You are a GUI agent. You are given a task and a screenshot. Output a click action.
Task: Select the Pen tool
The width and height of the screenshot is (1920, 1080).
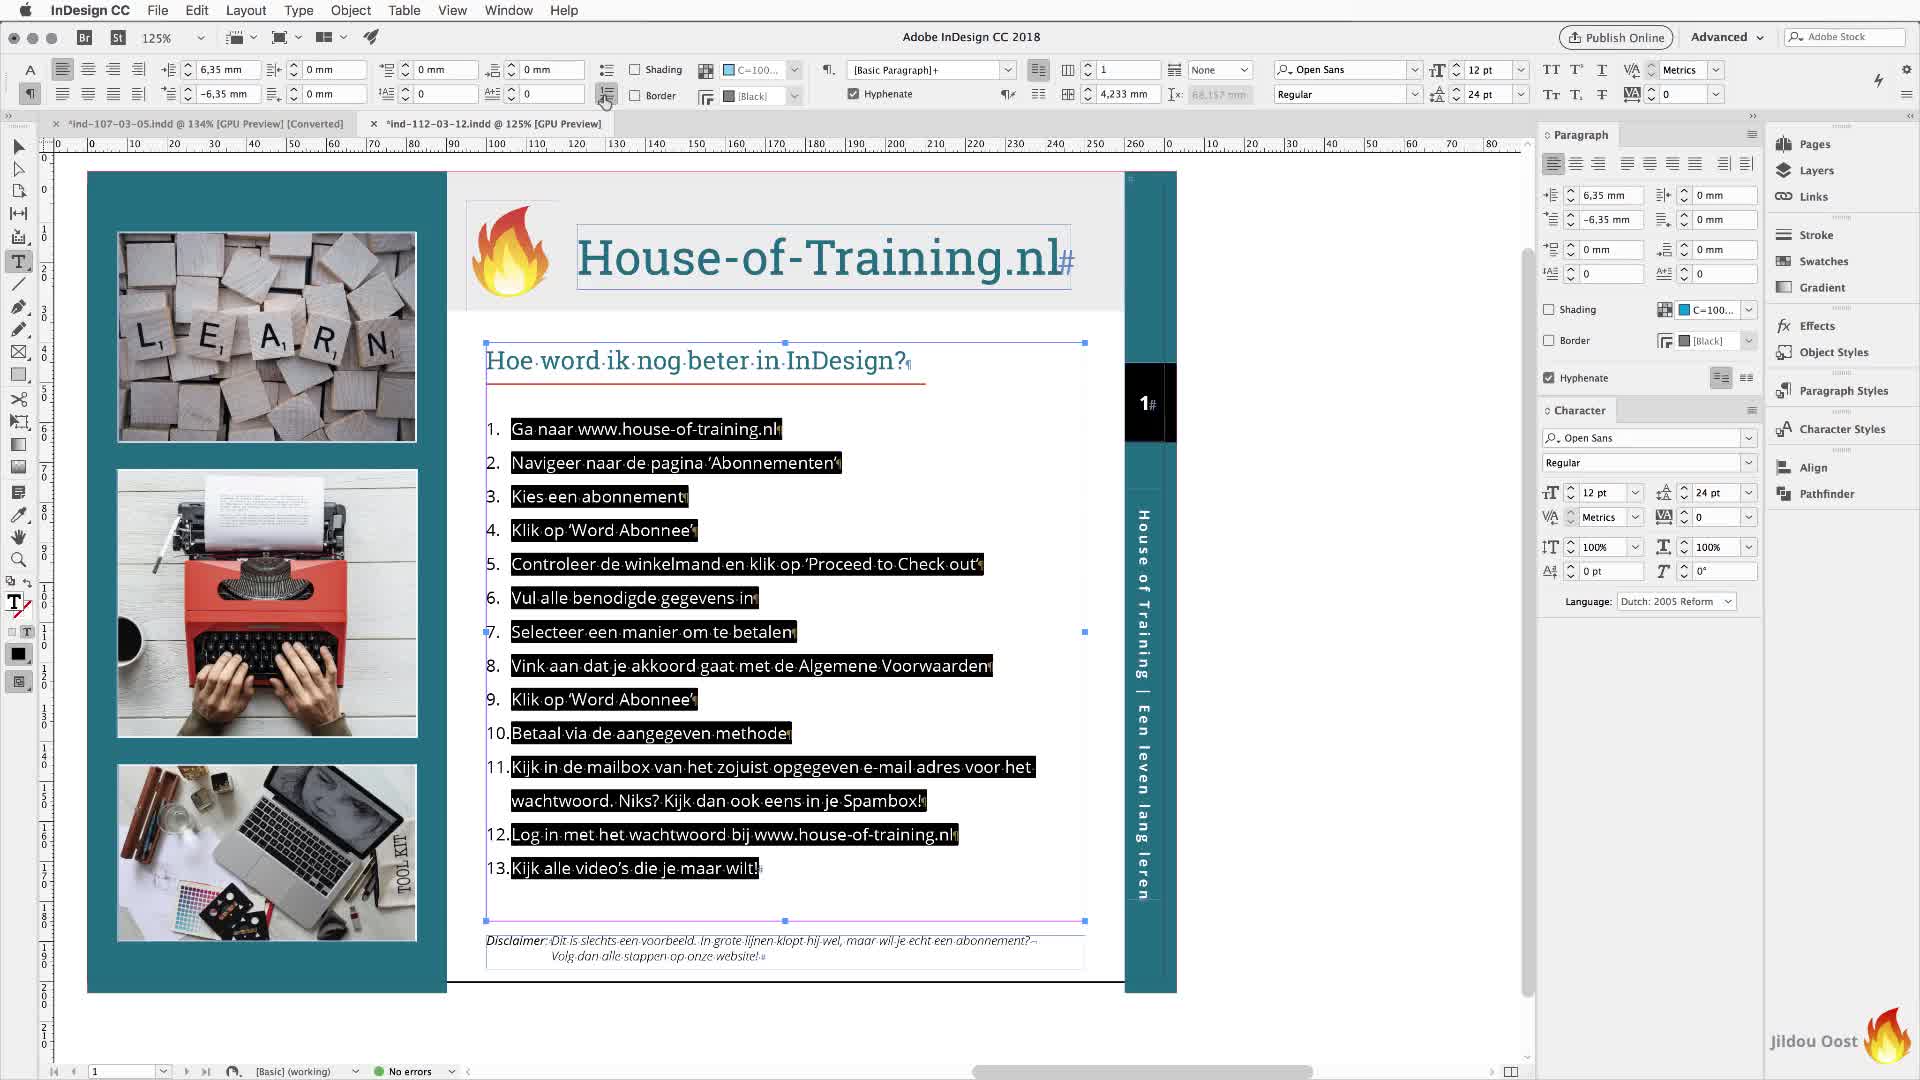18,306
